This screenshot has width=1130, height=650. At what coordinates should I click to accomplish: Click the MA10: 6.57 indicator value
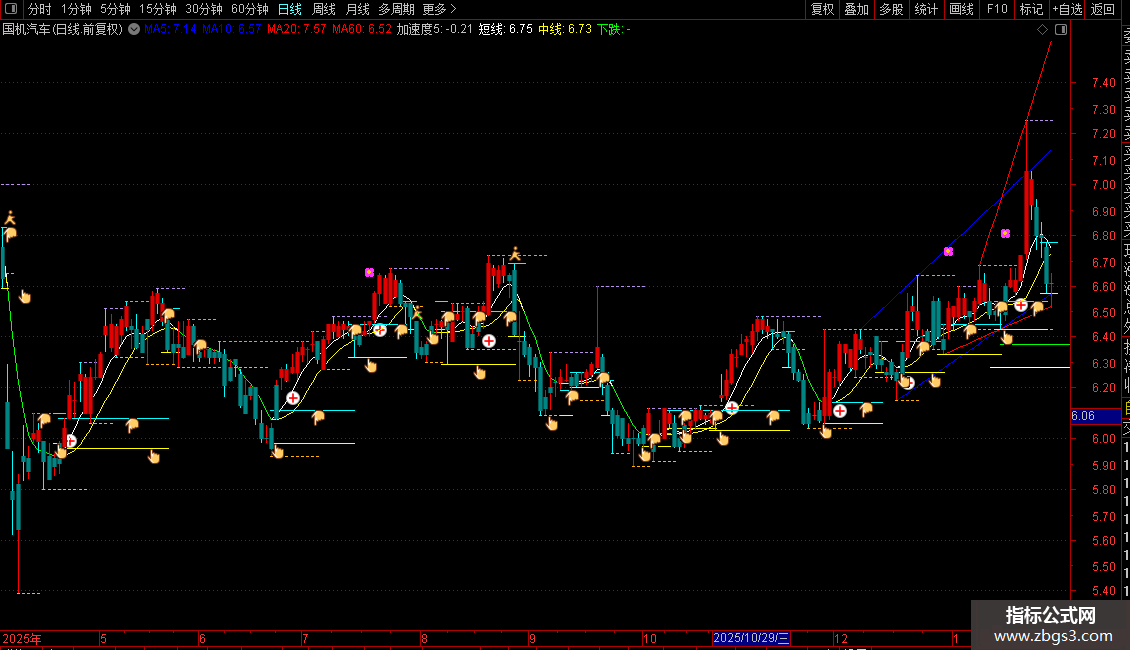pyautogui.click(x=231, y=30)
